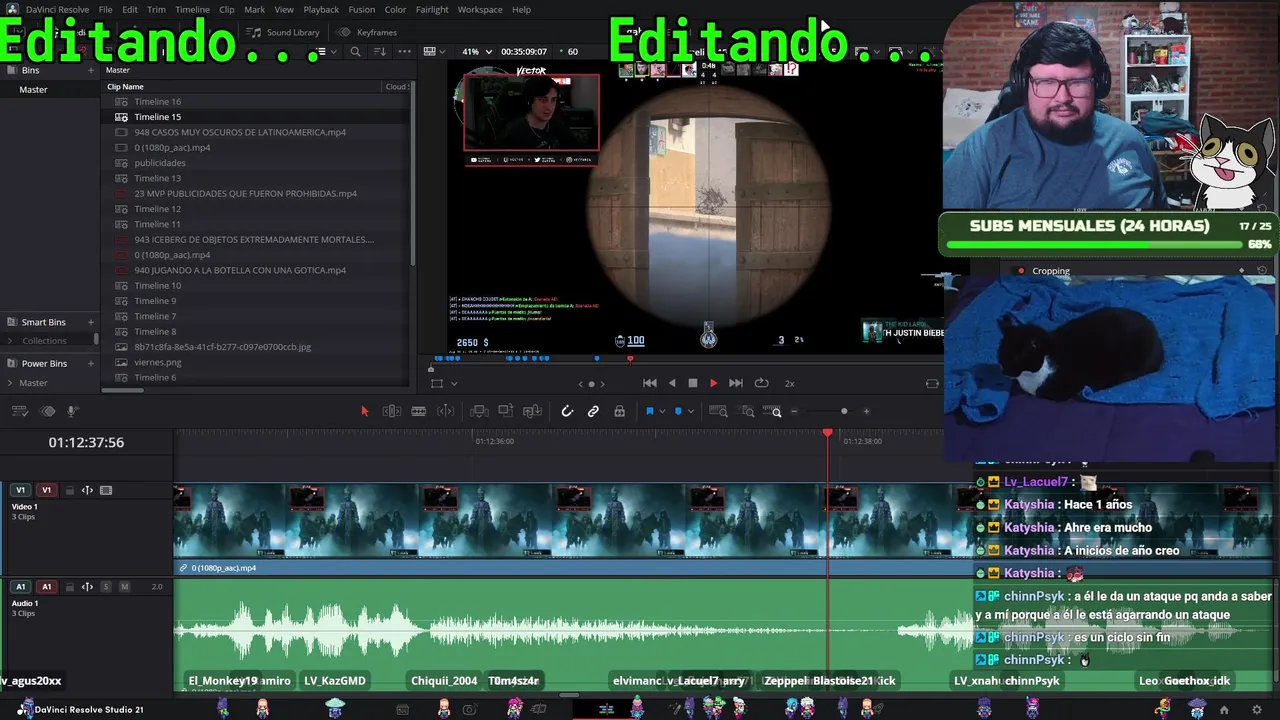Open media pool three-dots options menu
This screenshot has width=1280, height=720.
pos(404,51)
